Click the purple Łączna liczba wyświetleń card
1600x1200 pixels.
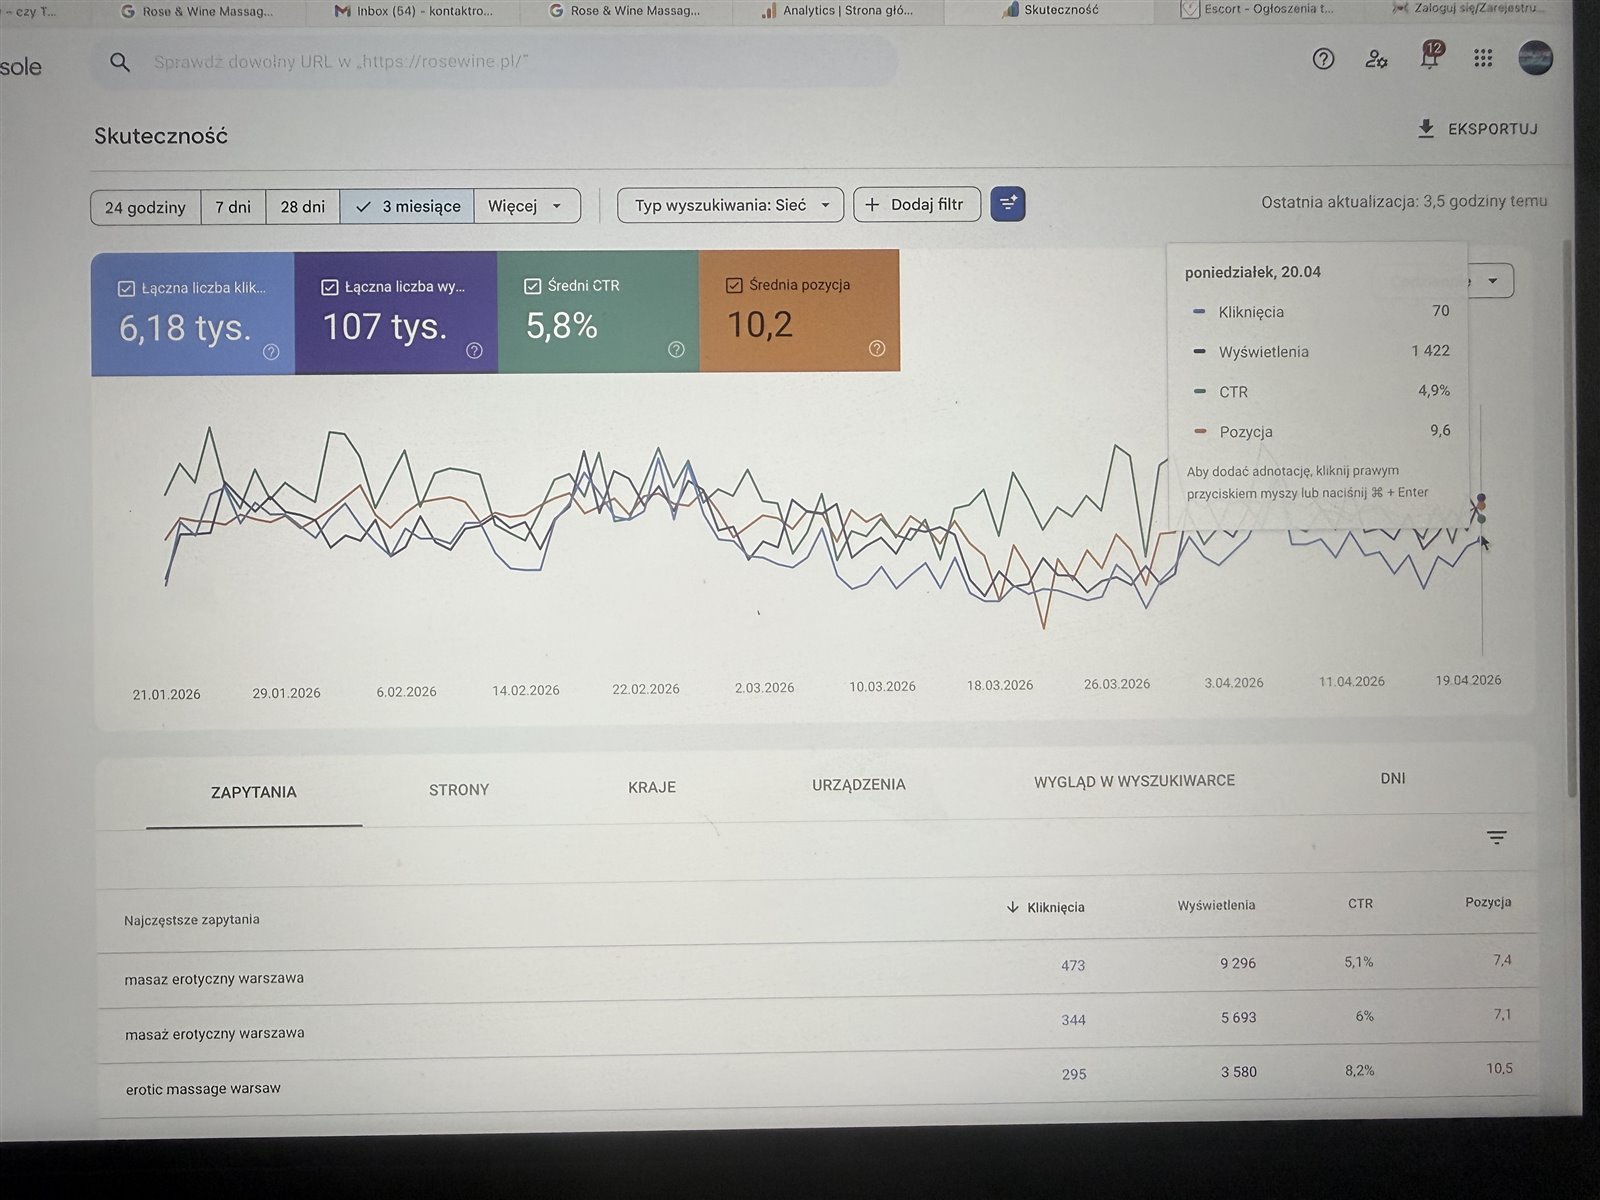click(396, 313)
